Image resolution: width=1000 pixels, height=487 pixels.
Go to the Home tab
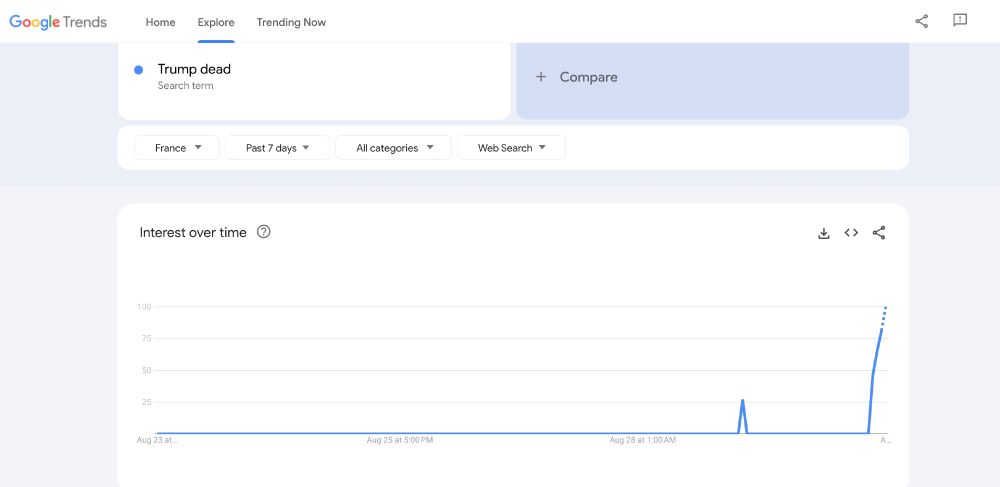click(x=160, y=22)
